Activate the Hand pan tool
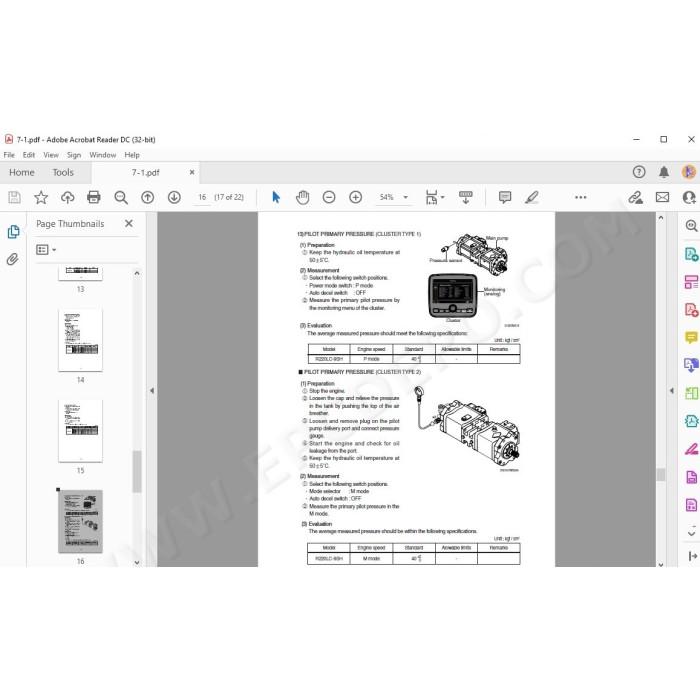This screenshot has width=700, height=700. pyautogui.click(x=302, y=197)
